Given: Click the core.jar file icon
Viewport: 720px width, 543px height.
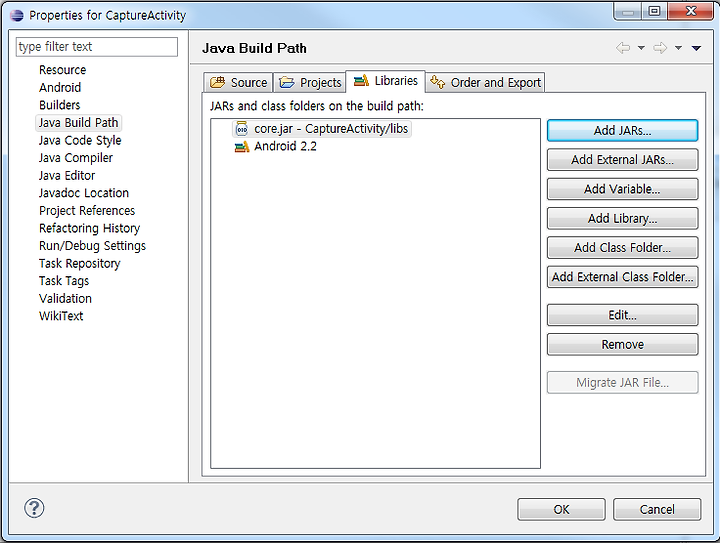Looking at the screenshot, I should (x=242, y=129).
